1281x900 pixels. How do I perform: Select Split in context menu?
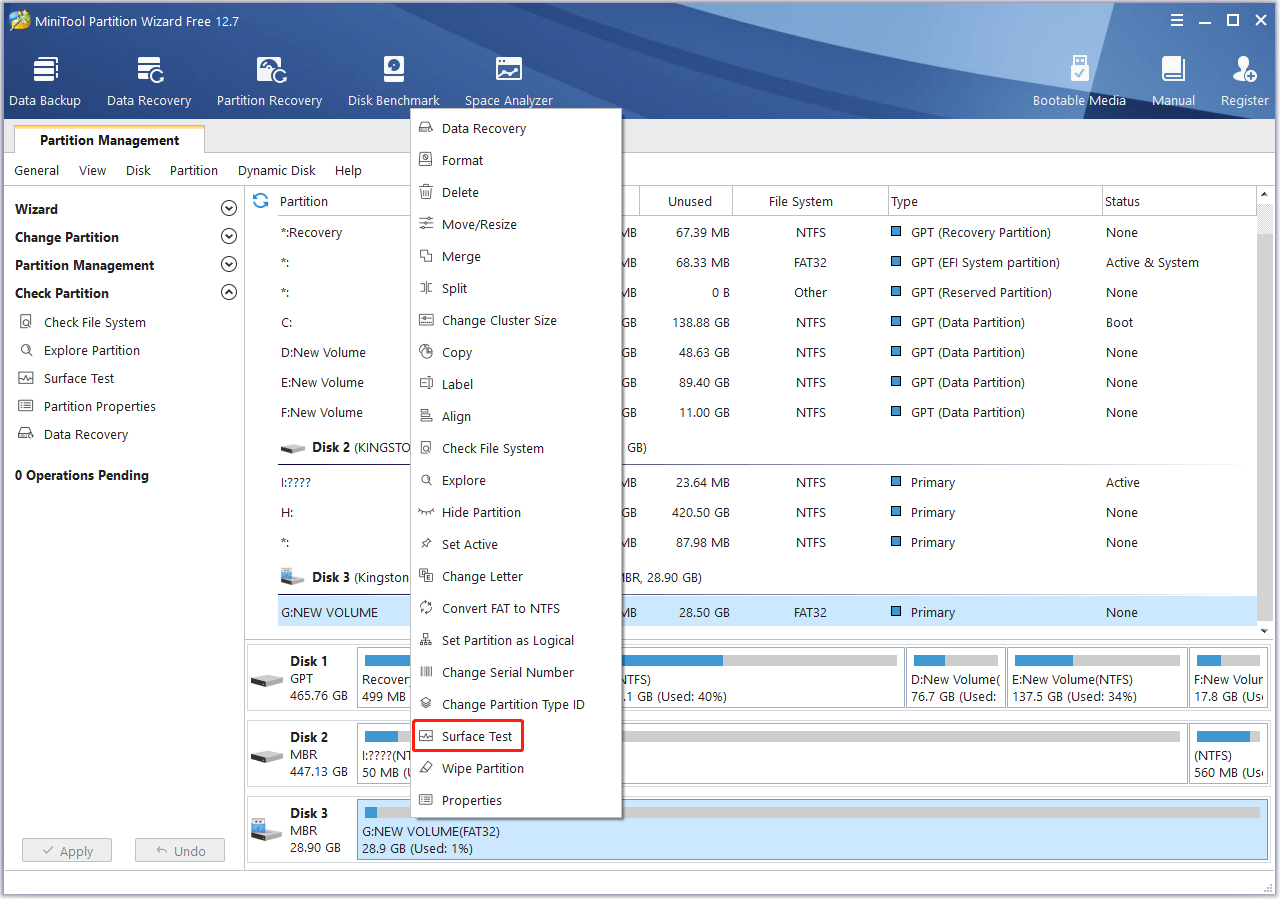tap(516, 288)
